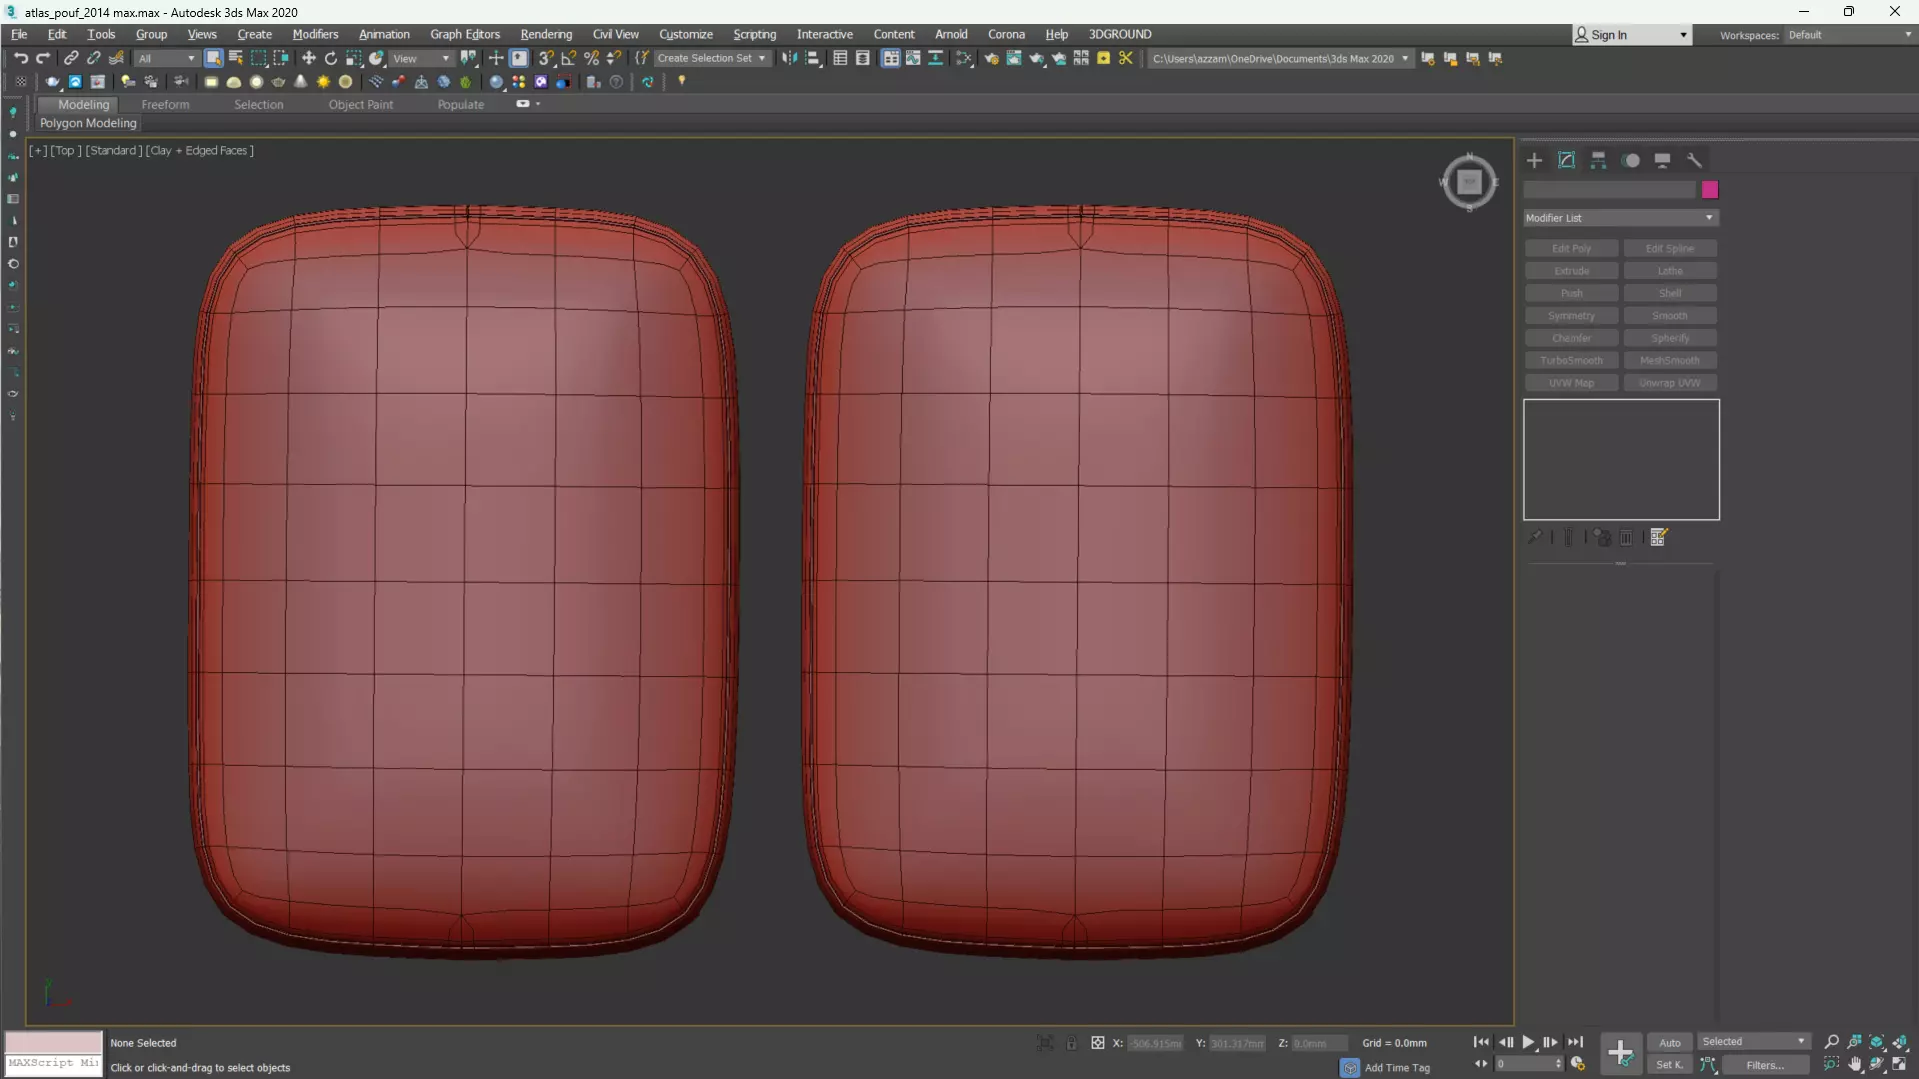
Task: Open the Rendering menu
Action: point(546,34)
